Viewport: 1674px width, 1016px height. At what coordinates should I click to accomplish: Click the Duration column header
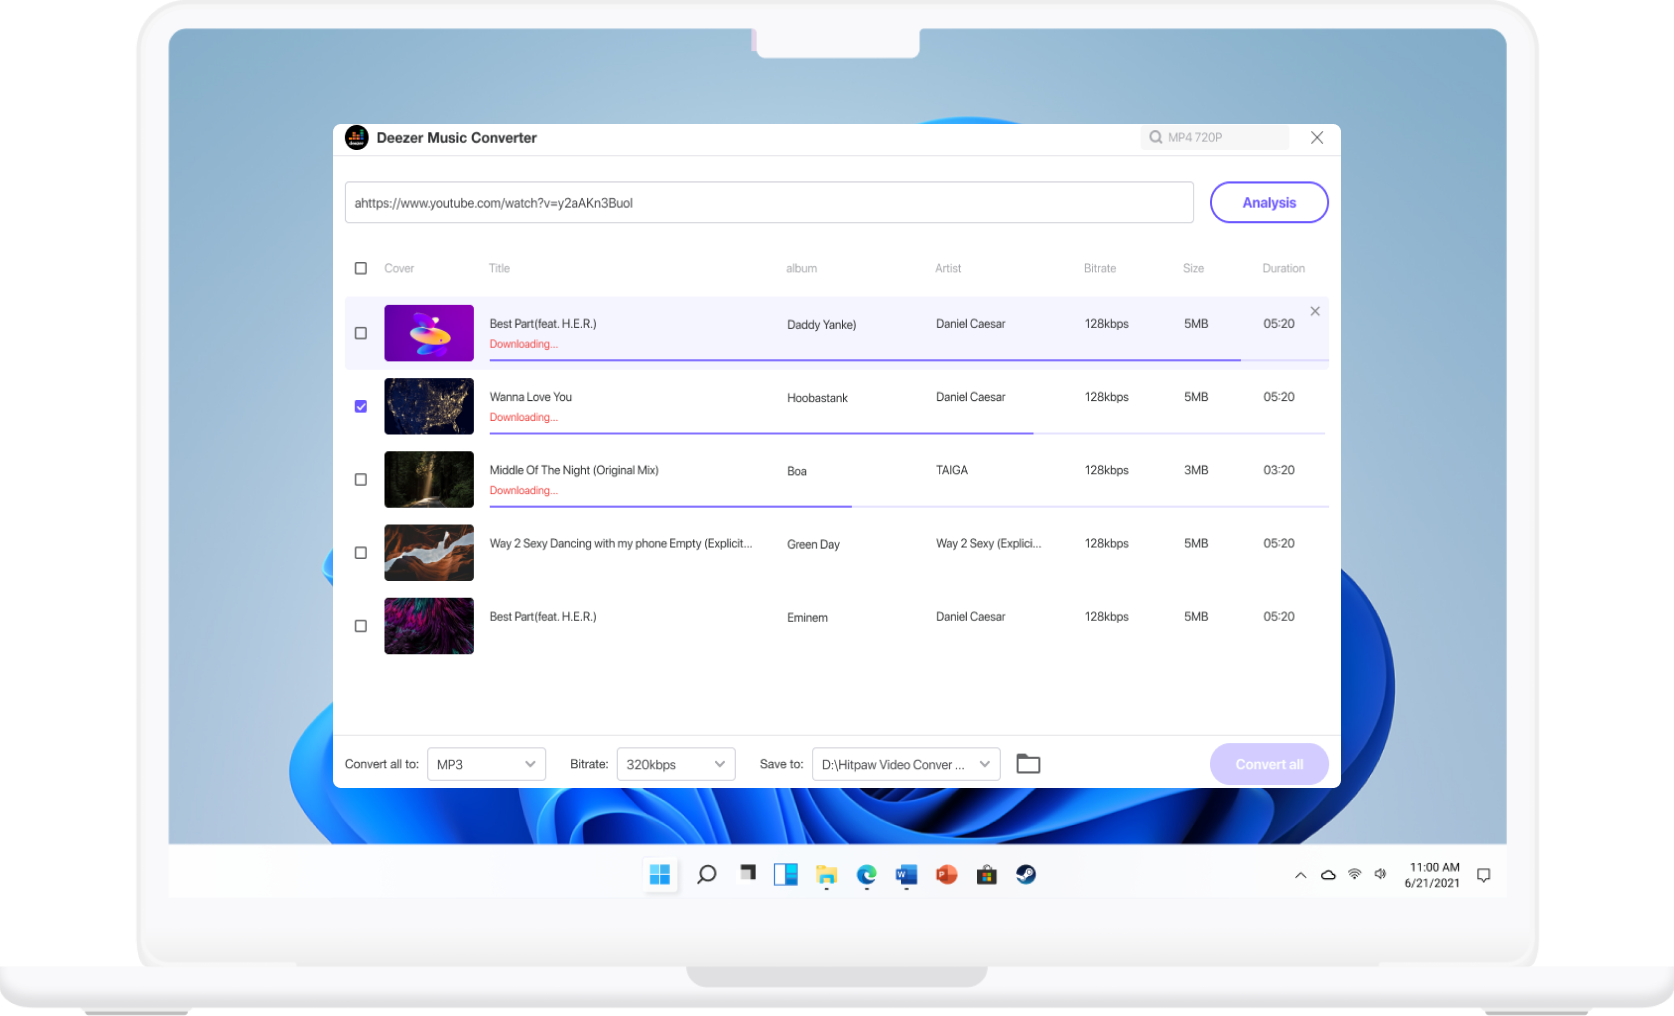pos(1283,268)
